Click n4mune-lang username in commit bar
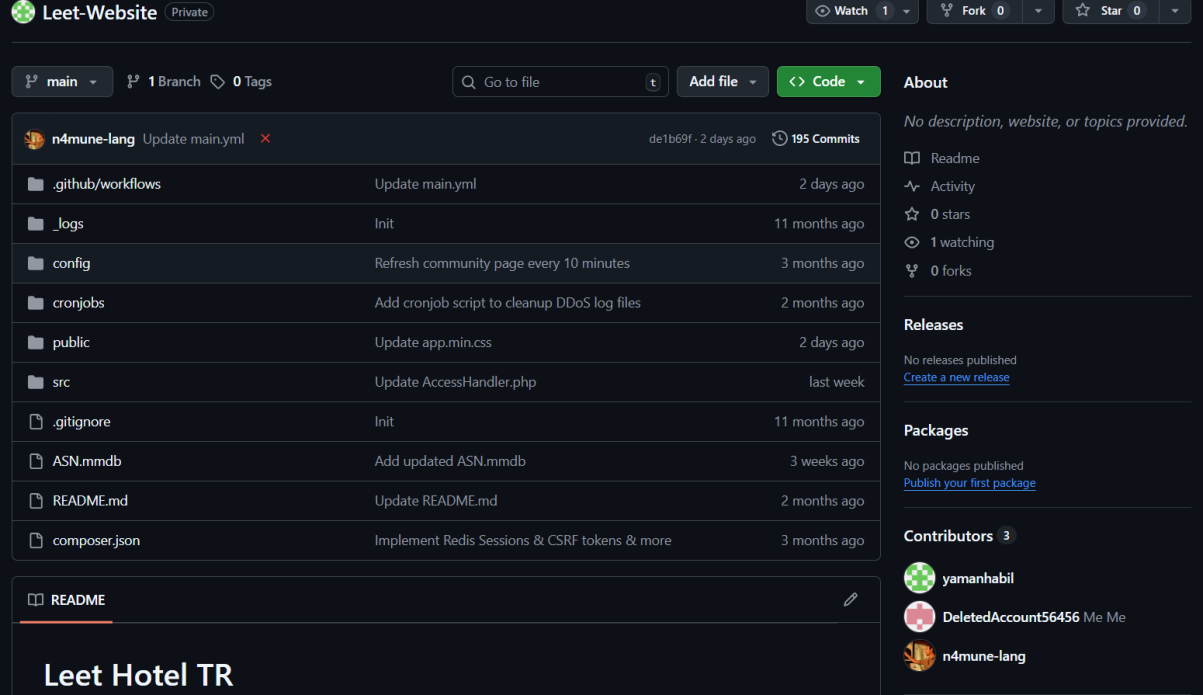 click(93, 139)
